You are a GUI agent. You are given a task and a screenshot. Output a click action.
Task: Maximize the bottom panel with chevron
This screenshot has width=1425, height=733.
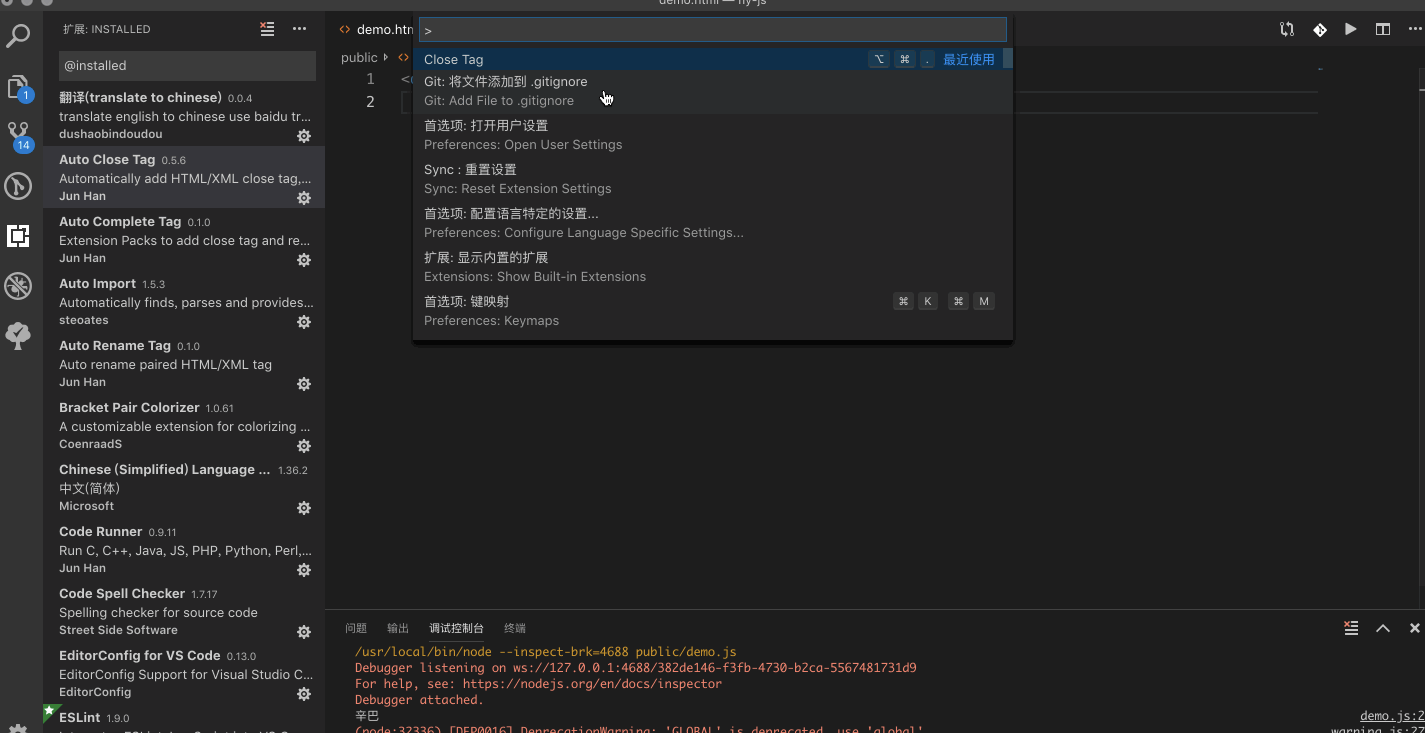[x=1383, y=628]
